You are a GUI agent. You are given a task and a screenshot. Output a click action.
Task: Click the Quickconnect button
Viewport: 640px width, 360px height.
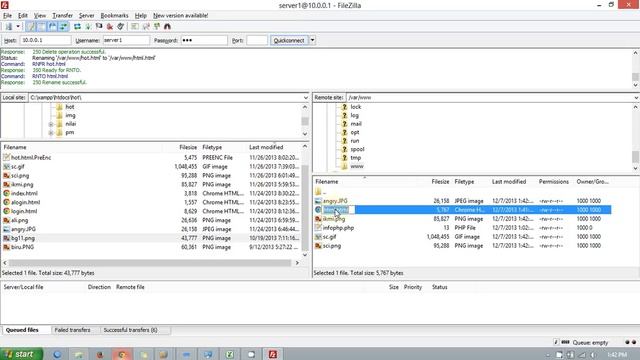pos(289,40)
